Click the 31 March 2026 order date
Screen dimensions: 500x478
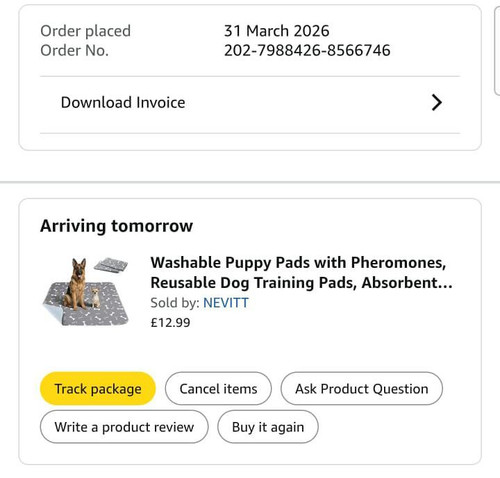click(x=277, y=31)
